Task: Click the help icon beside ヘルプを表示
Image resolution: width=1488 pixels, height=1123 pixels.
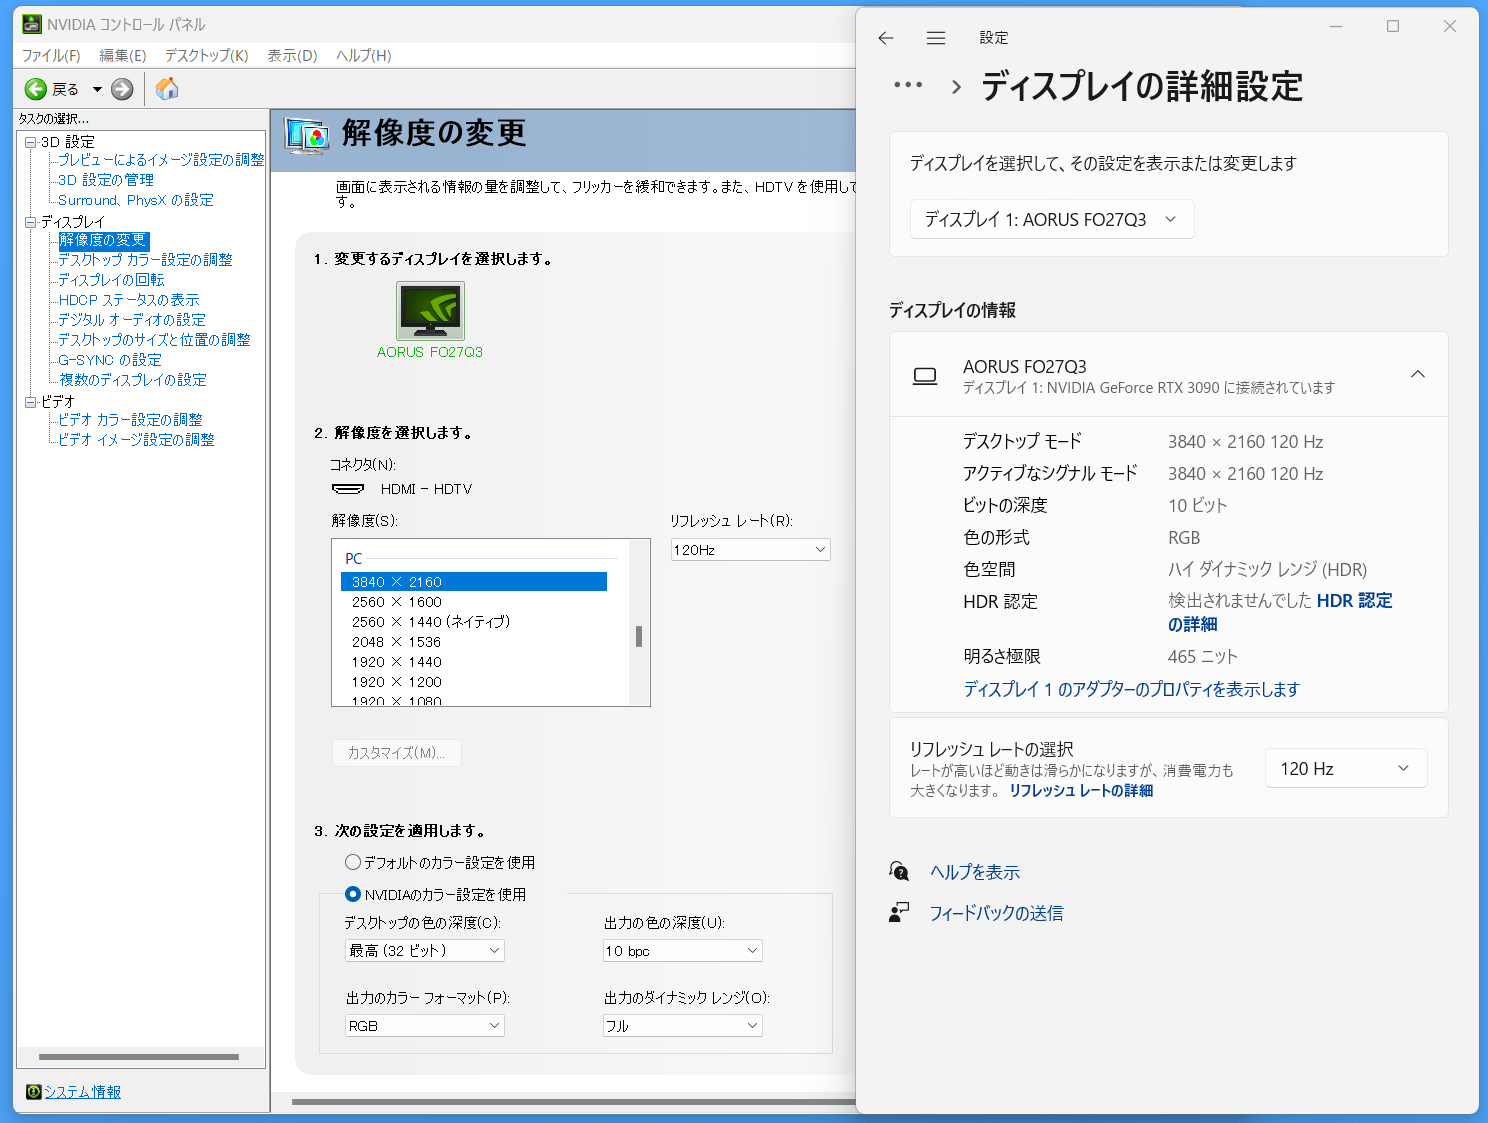Action: point(899,872)
